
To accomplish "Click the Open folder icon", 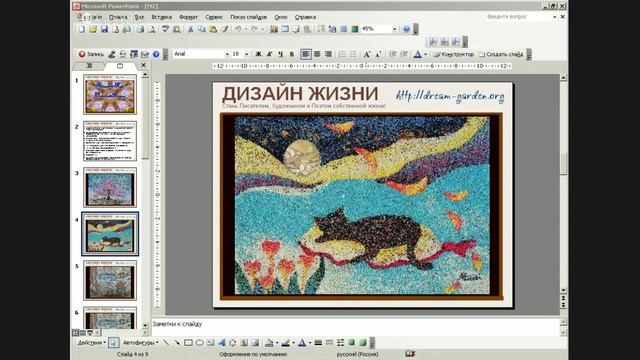I will tap(93, 29).
